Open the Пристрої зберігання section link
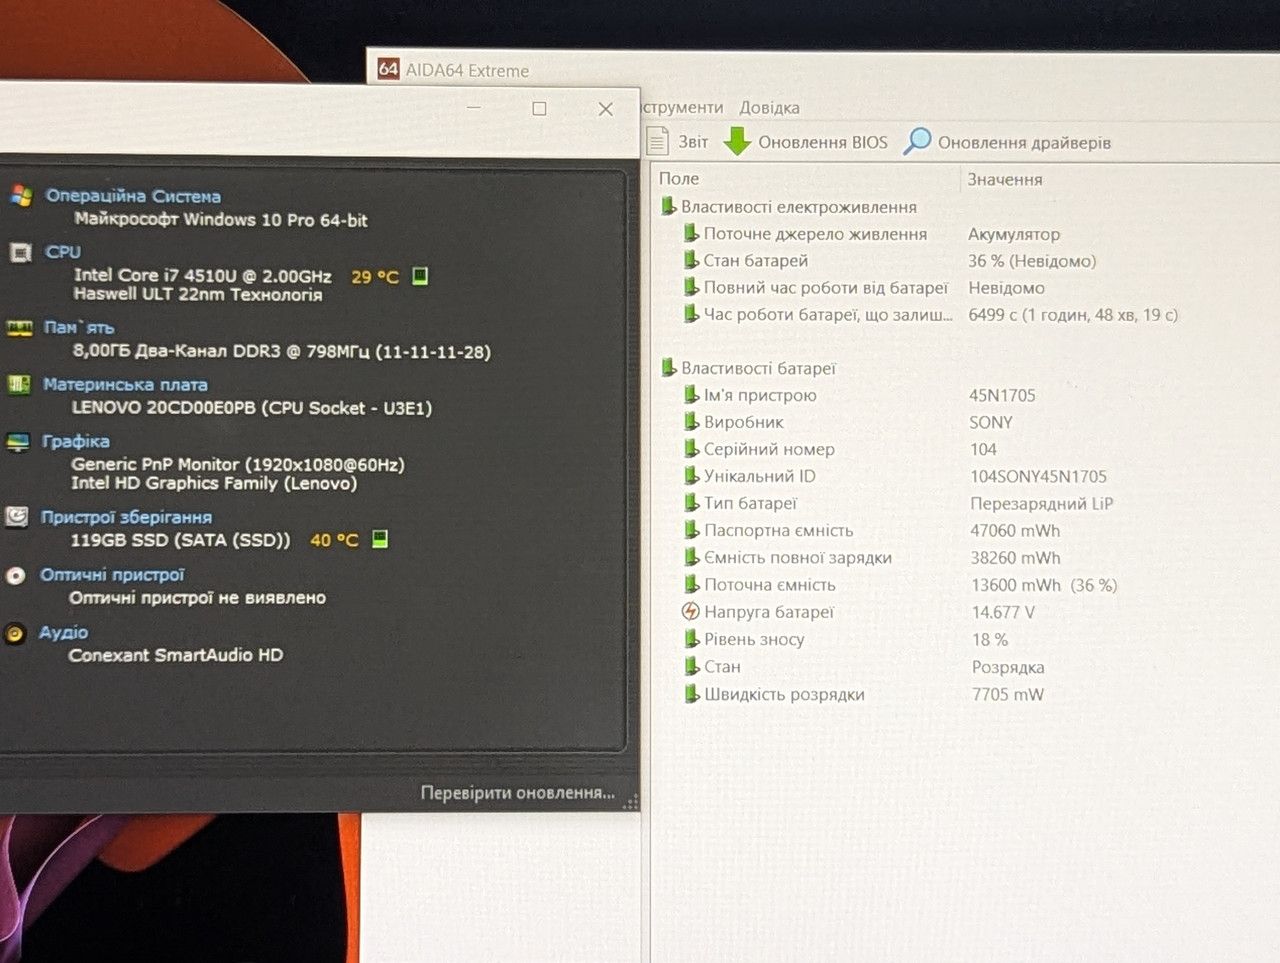Image resolution: width=1280 pixels, height=963 pixels. click(126, 517)
